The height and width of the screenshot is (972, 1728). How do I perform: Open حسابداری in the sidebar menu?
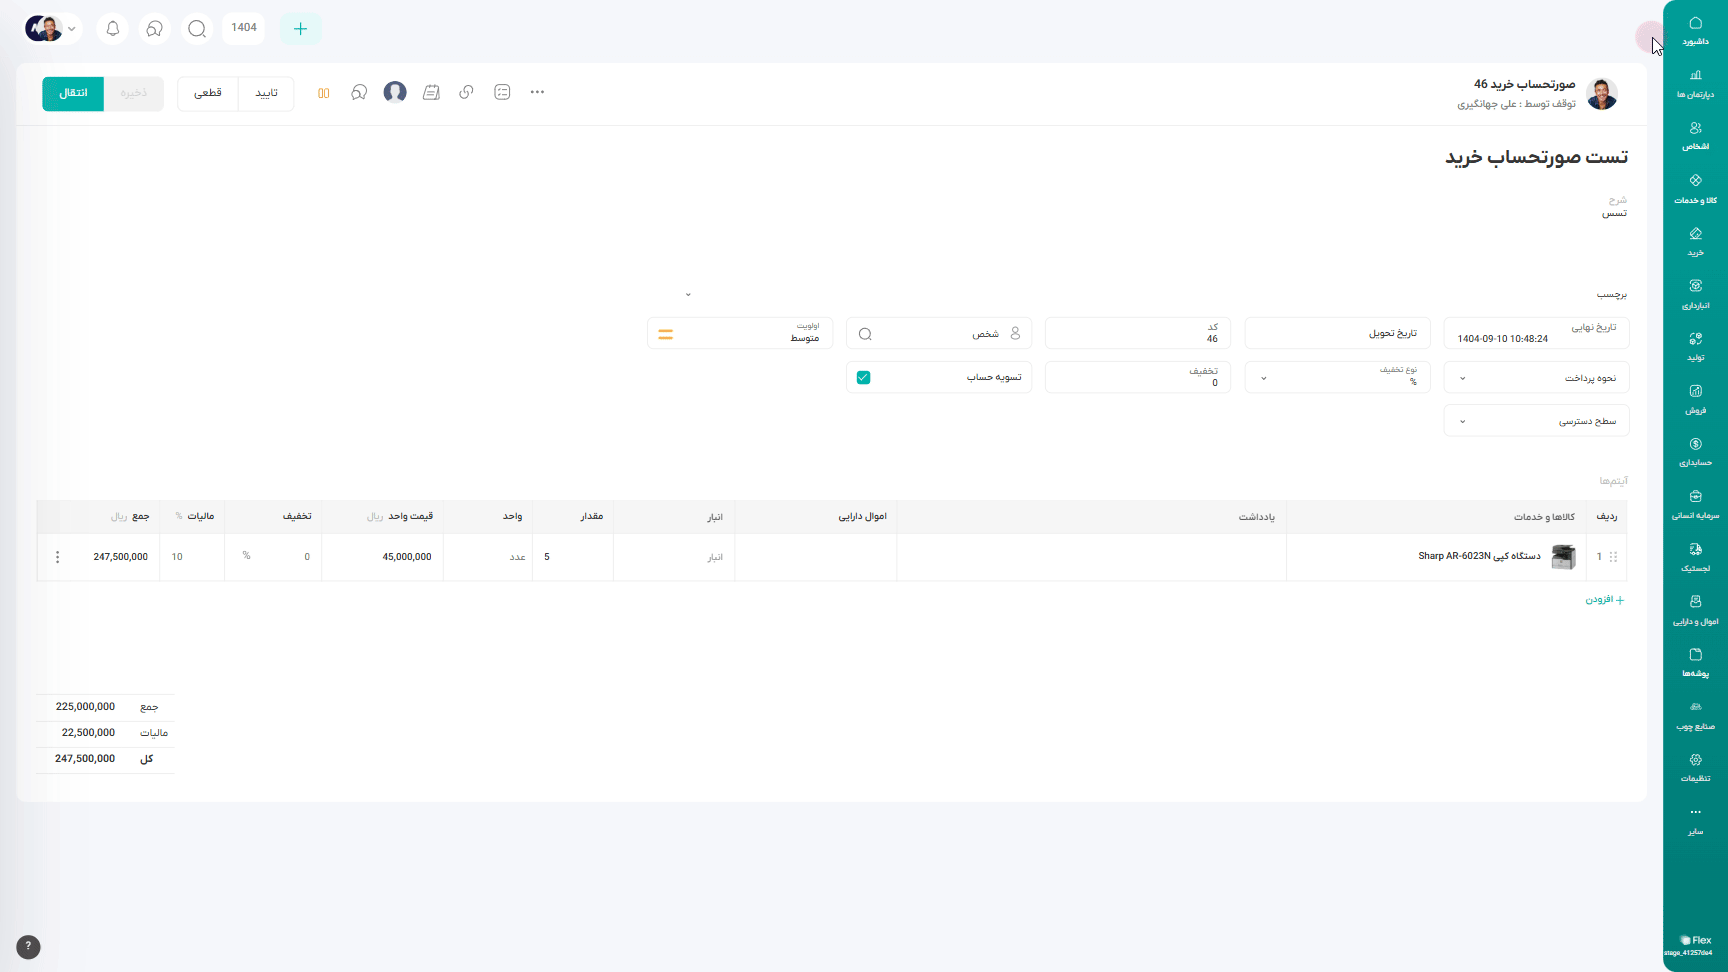[x=1695, y=452]
